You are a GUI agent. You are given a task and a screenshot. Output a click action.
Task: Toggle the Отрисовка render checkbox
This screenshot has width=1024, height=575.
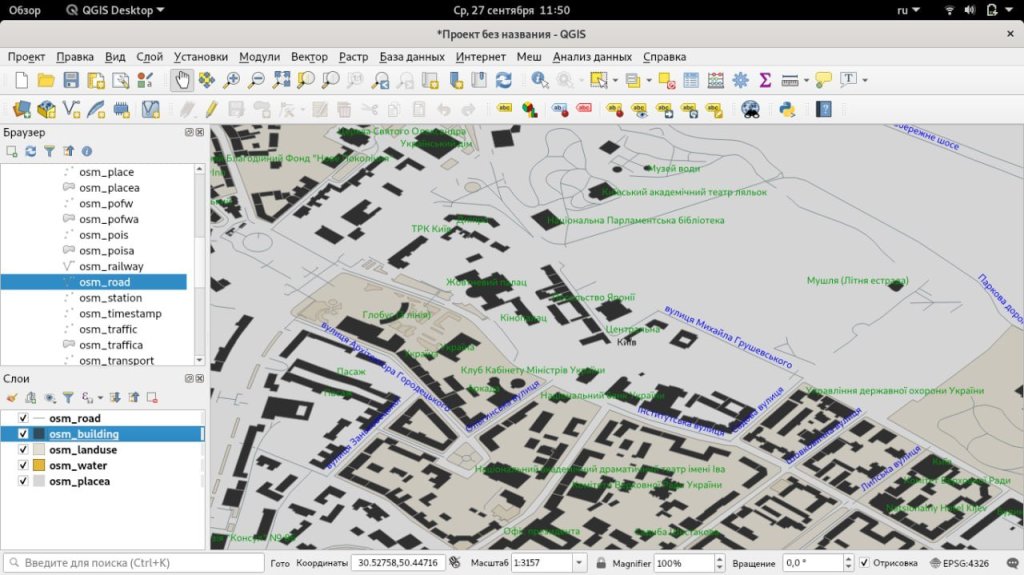point(864,563)
